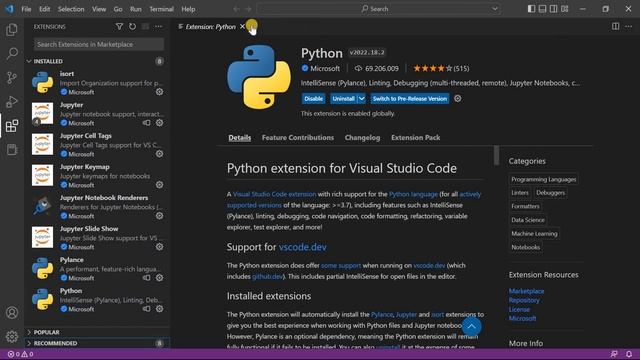Open the Terminal menu
Screen dimensions: 640x360
pyautogui.click(x=161, y=9)
